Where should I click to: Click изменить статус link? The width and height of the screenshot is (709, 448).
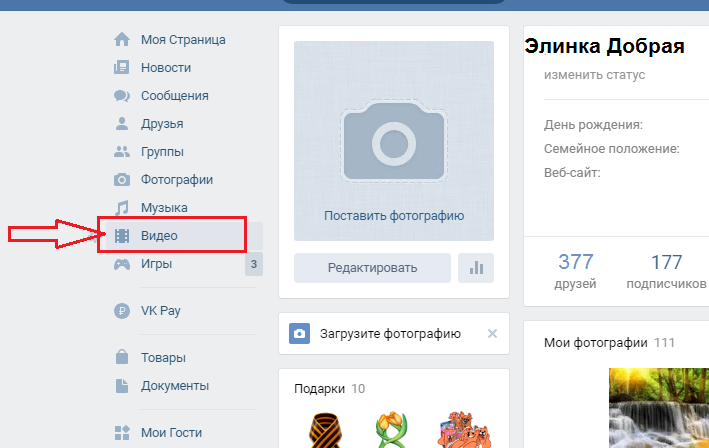pos(594,75)
